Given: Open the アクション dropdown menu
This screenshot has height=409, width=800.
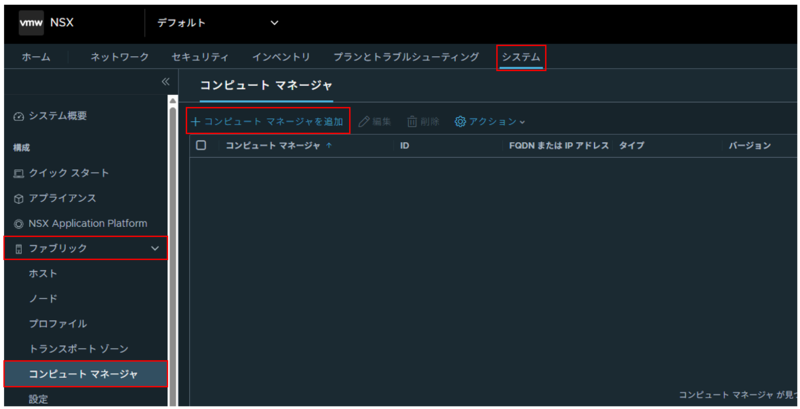Looking at the screenshot, I should (490, 121).
